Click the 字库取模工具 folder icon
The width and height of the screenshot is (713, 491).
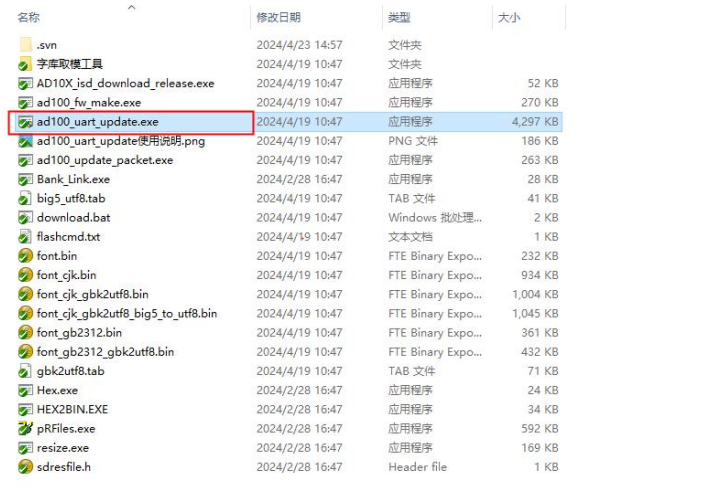point(25,64)
